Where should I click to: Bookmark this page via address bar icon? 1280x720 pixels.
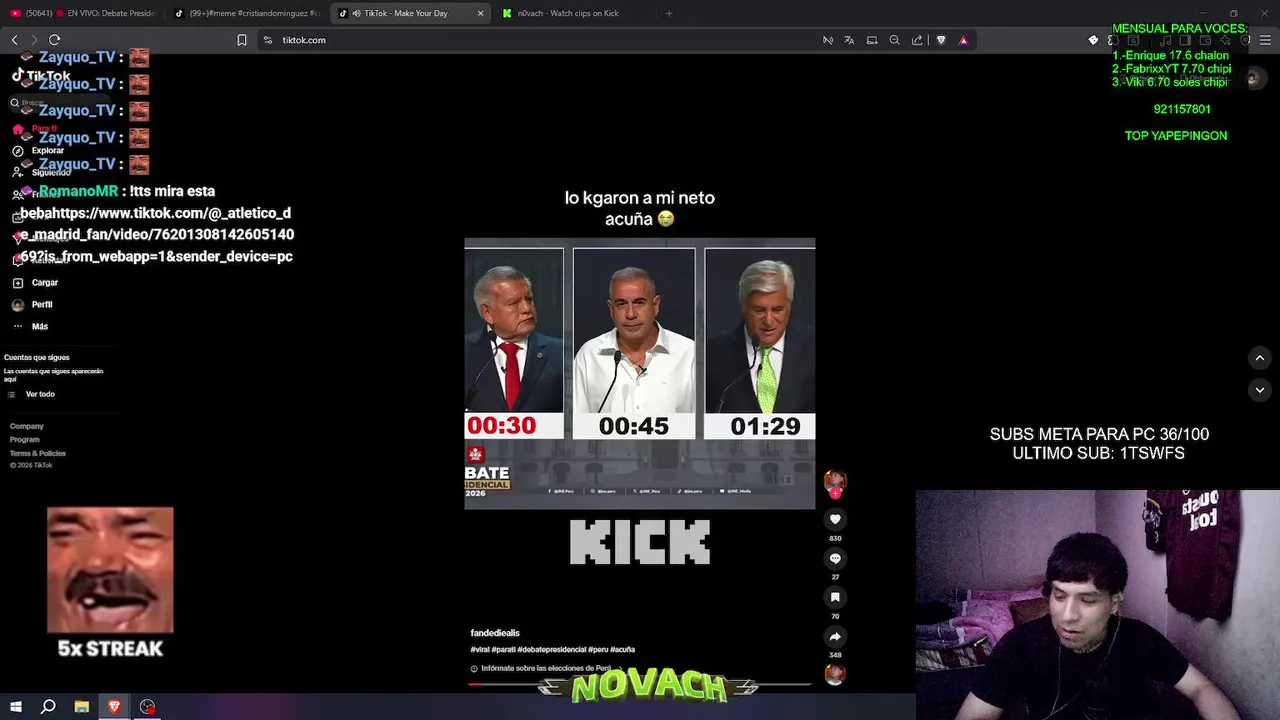click(x=241, y=40)
